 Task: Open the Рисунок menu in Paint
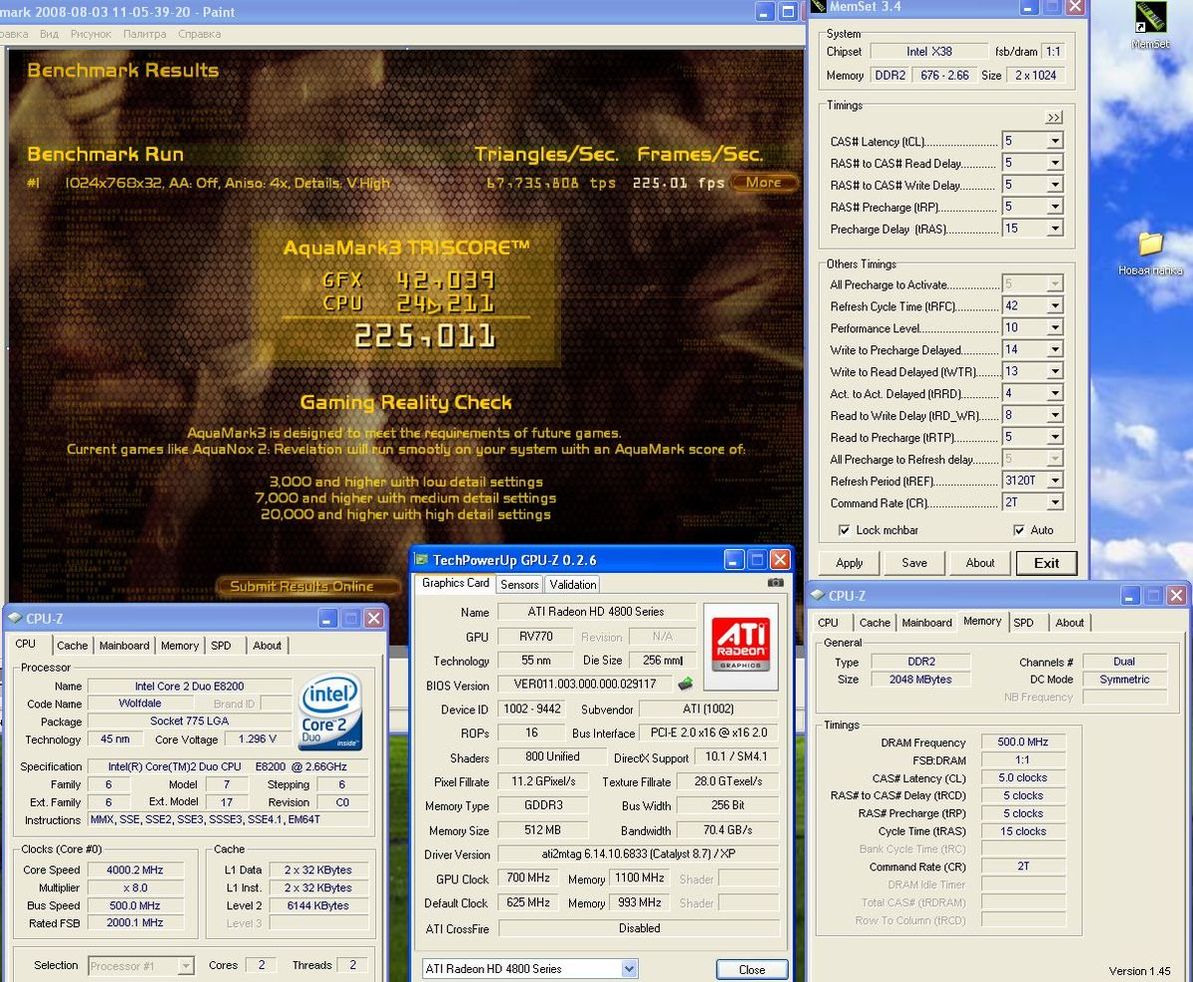click(91, 34)
